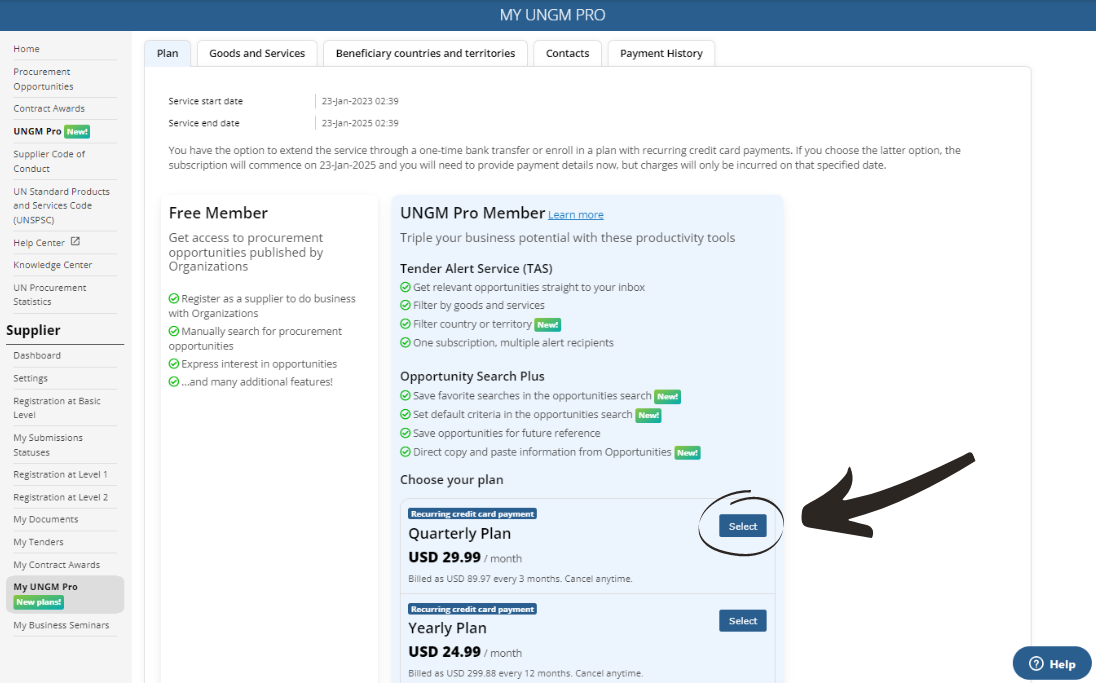
Task: Switch to the Goods and Services tab
Action: 257,54
